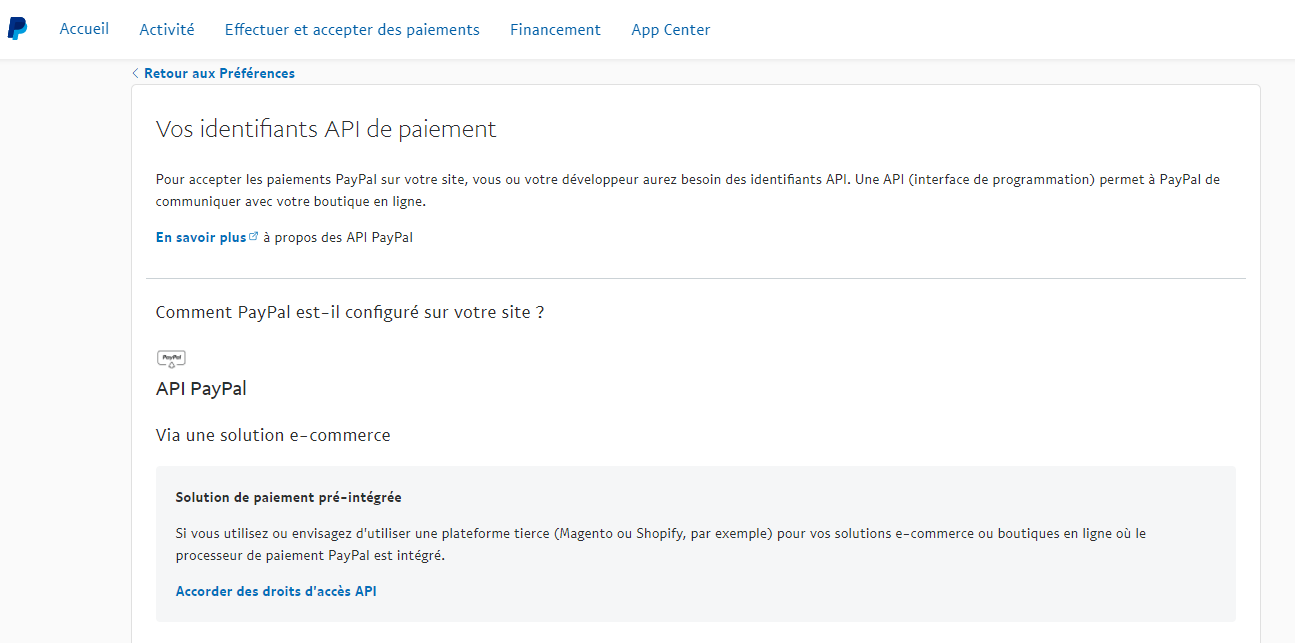Click the Comment PayPal est-il configuré question
1295x643 pixels.
click(x=350, y=312)
